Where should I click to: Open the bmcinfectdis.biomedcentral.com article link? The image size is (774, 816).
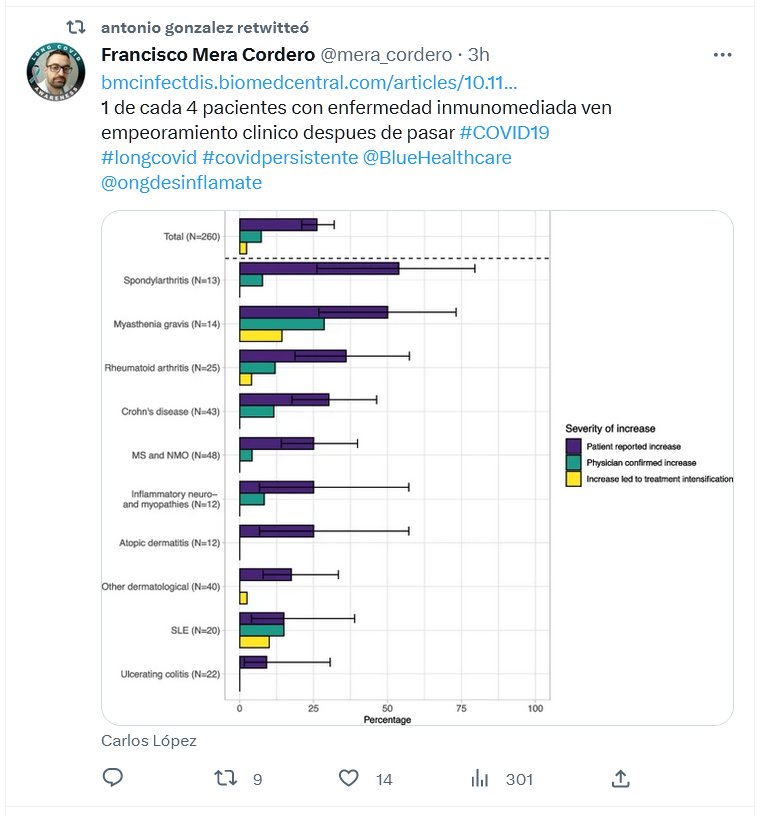tap(309, 81)
